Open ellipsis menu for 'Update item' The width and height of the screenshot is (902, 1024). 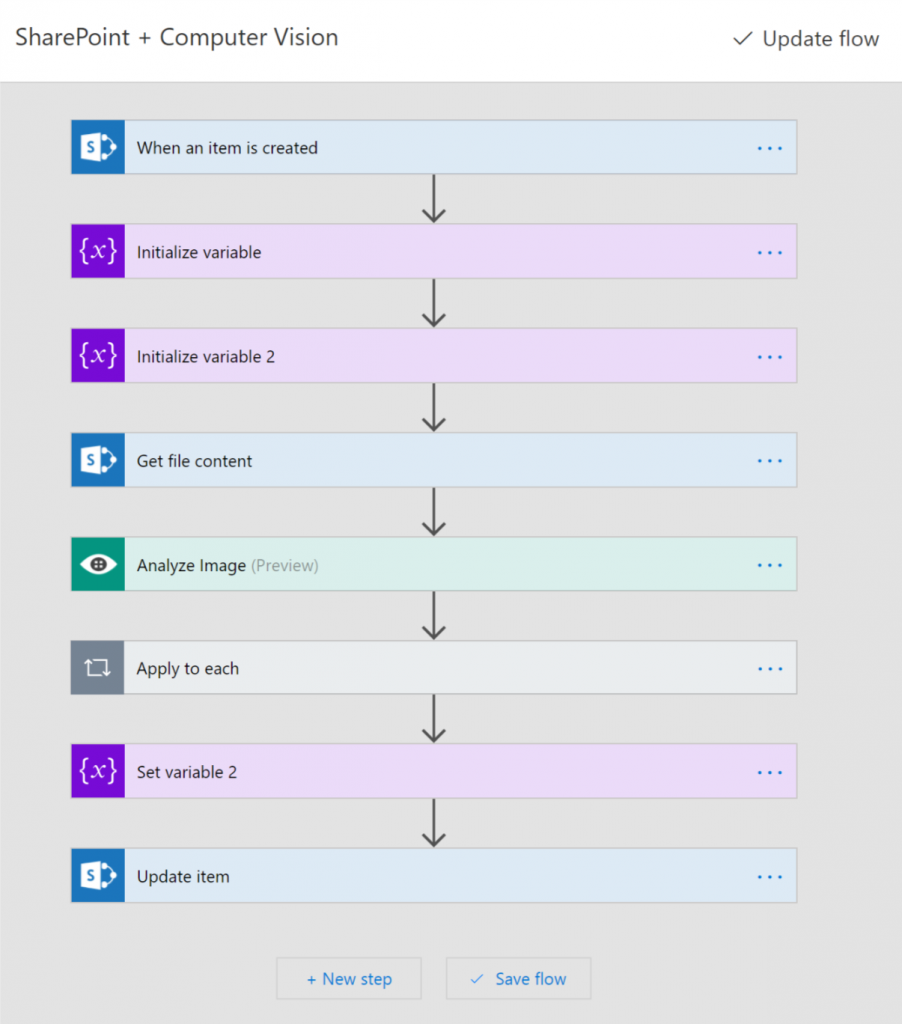(x=769, y=877)
